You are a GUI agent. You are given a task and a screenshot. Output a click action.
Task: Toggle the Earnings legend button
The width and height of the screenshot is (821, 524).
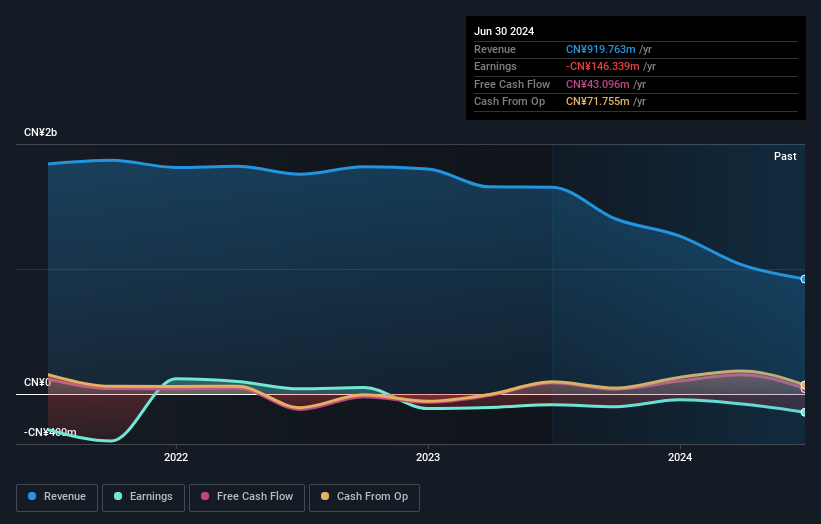(x=143, y=497)
